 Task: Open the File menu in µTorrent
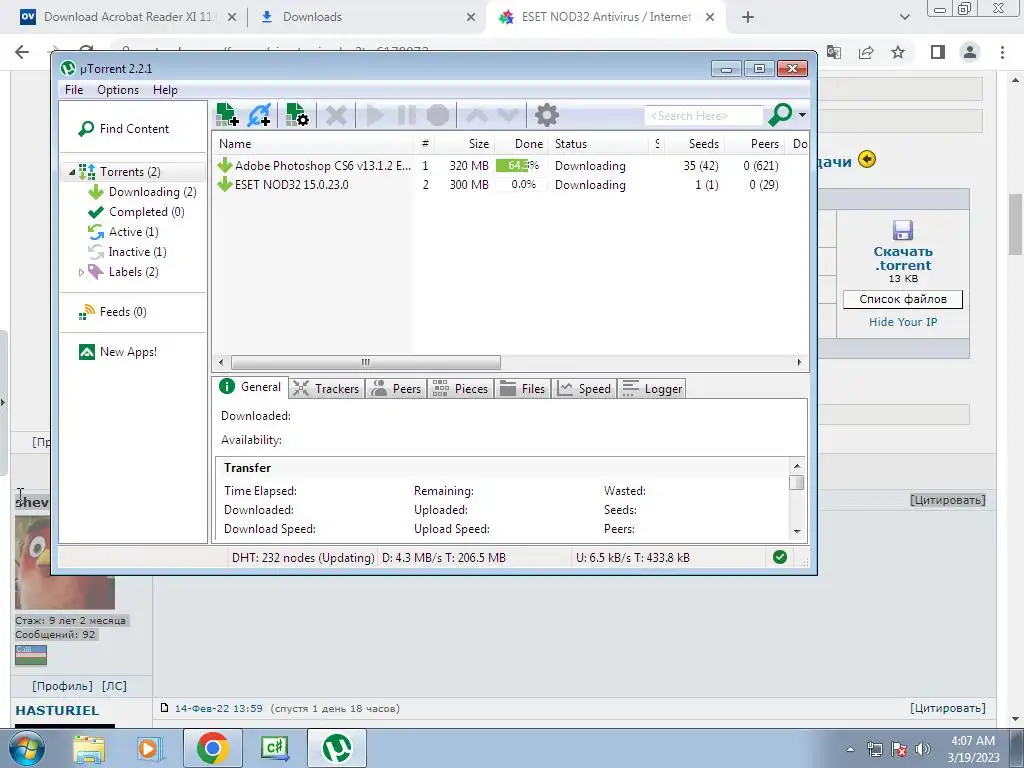tap(74, 89)
